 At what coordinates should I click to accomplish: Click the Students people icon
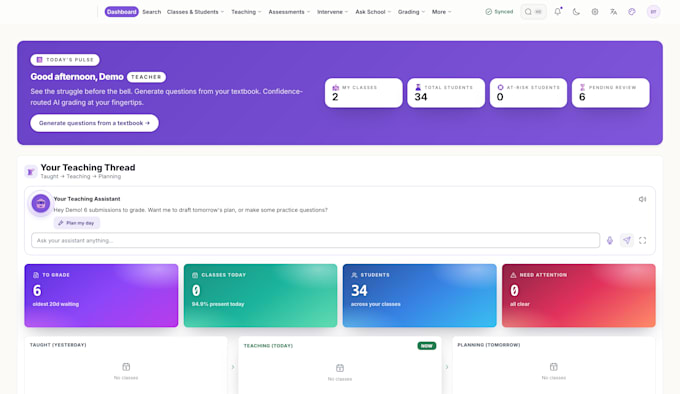click(354, 275)
